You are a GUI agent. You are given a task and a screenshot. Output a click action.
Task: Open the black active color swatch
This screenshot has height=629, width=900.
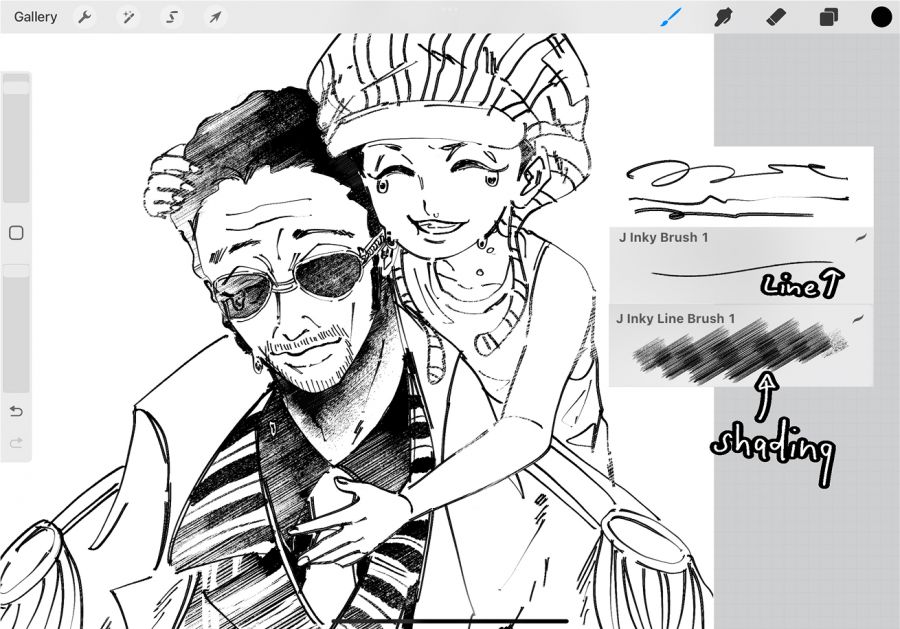[881, 17]
